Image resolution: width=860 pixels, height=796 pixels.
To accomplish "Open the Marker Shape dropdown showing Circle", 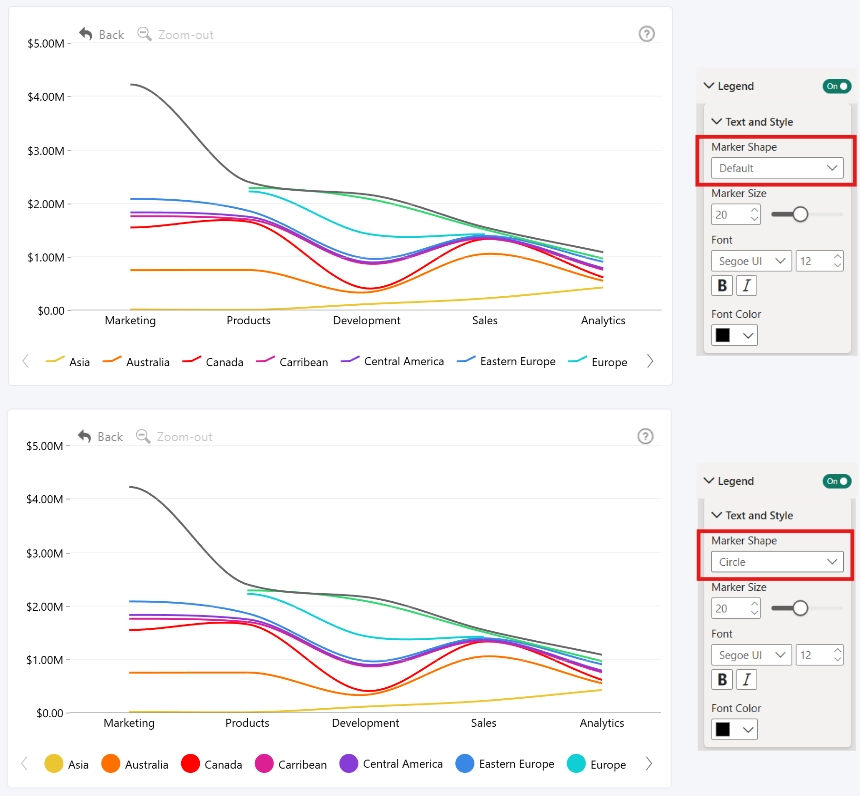I will [777, 562].
